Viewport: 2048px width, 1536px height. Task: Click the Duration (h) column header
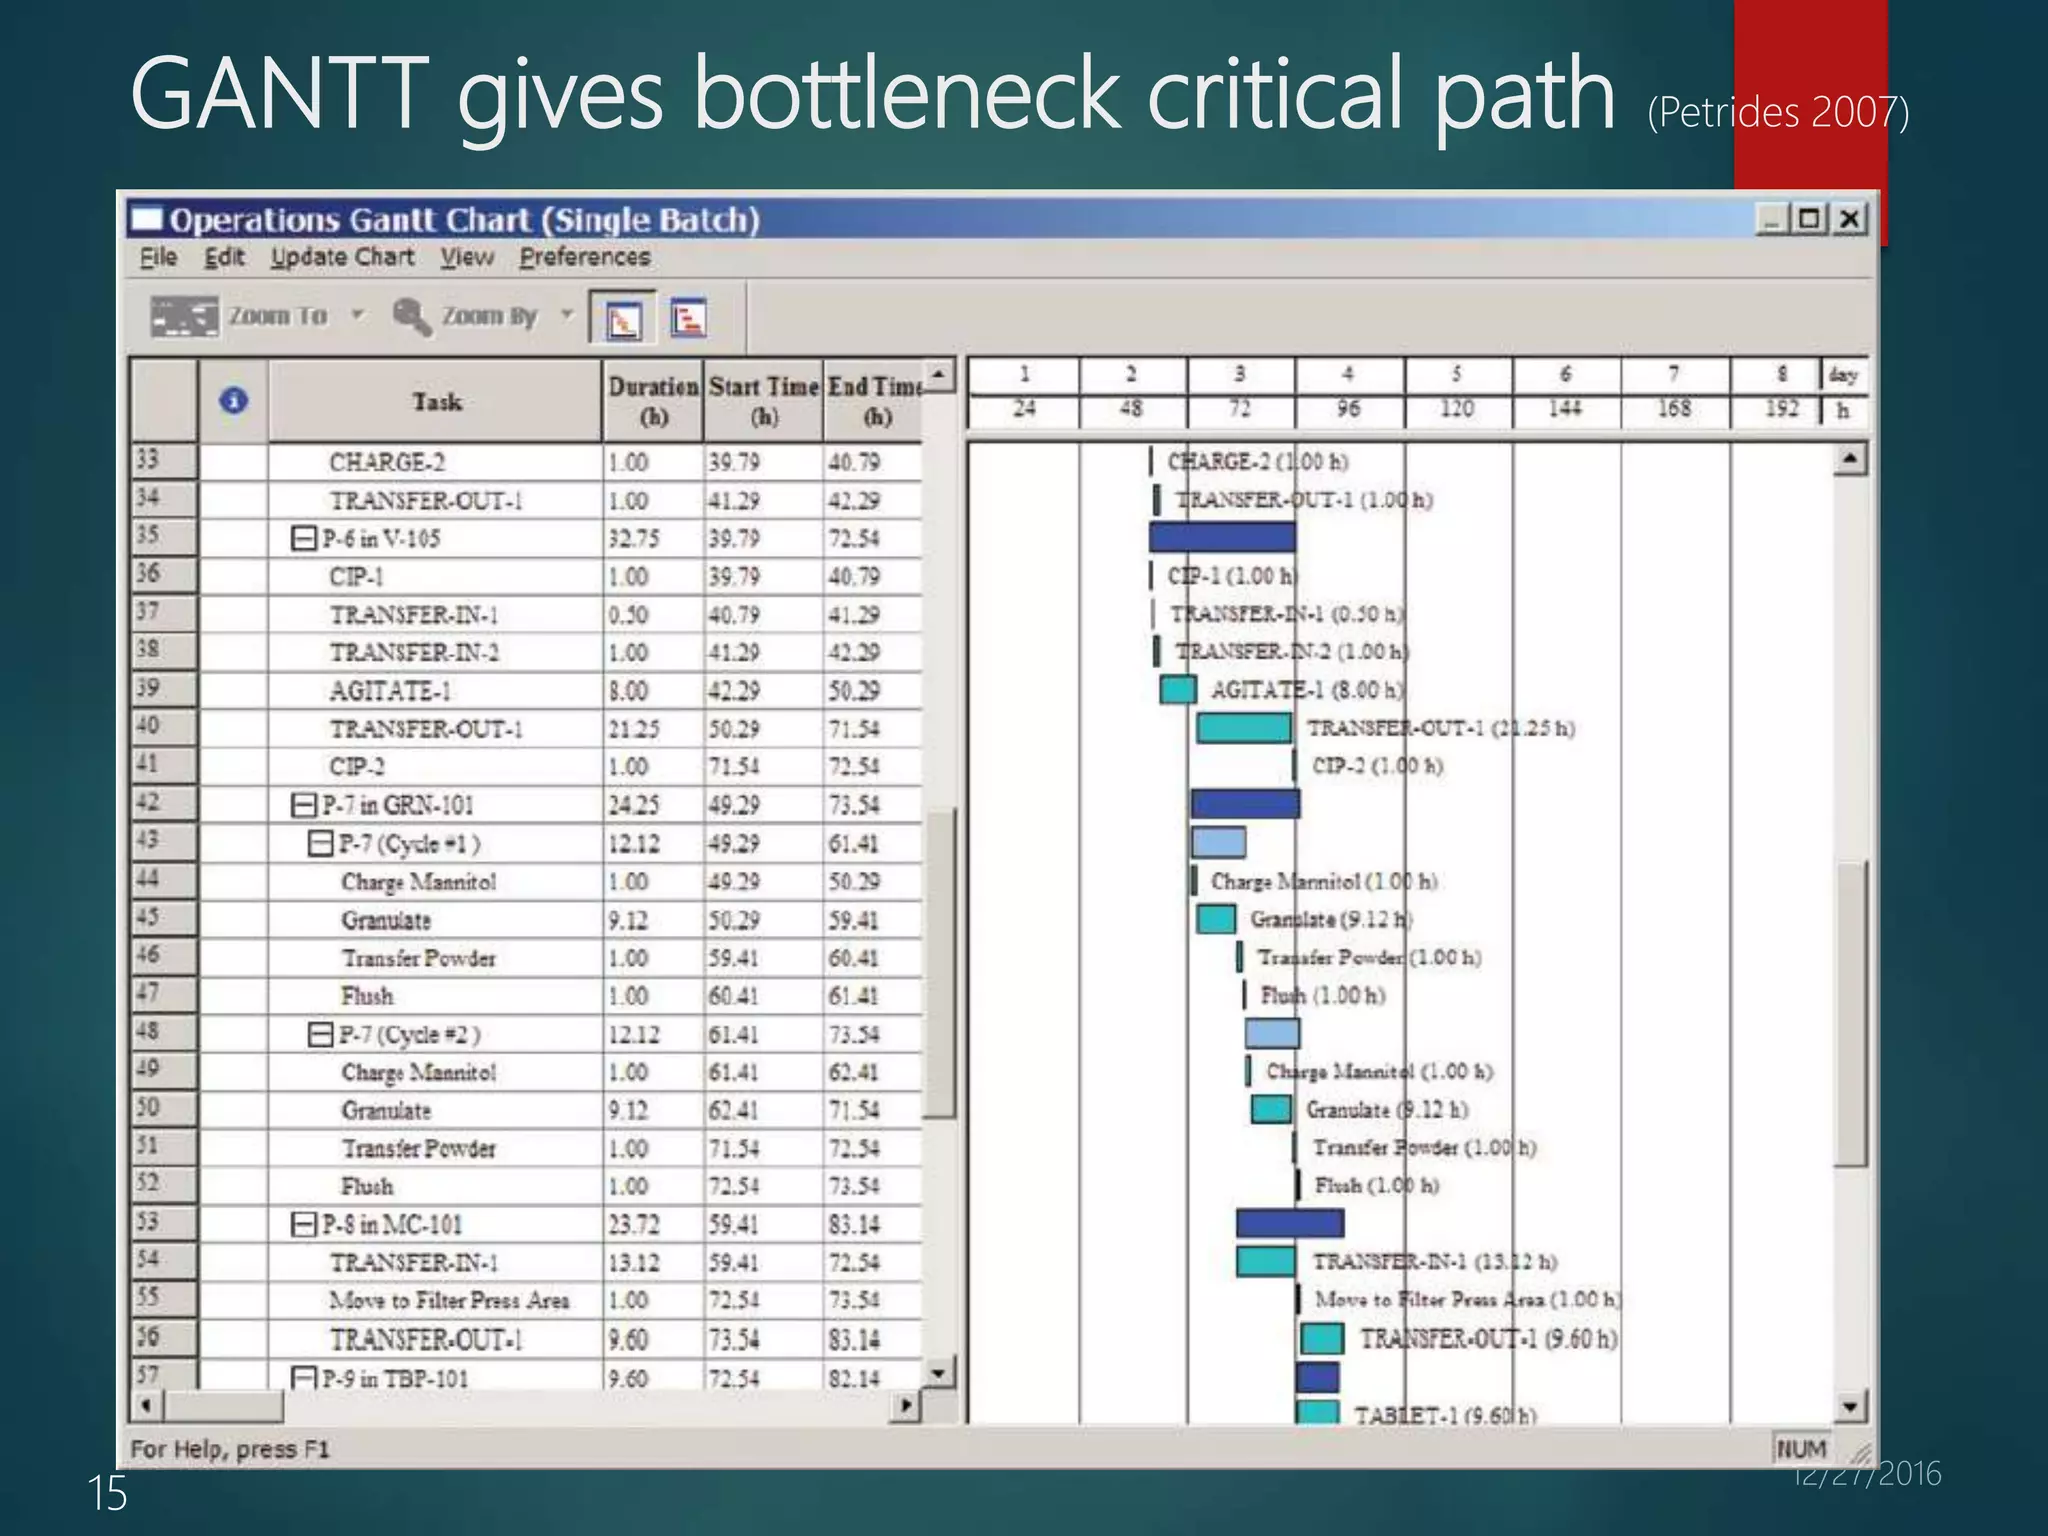[x=653, y=401]
